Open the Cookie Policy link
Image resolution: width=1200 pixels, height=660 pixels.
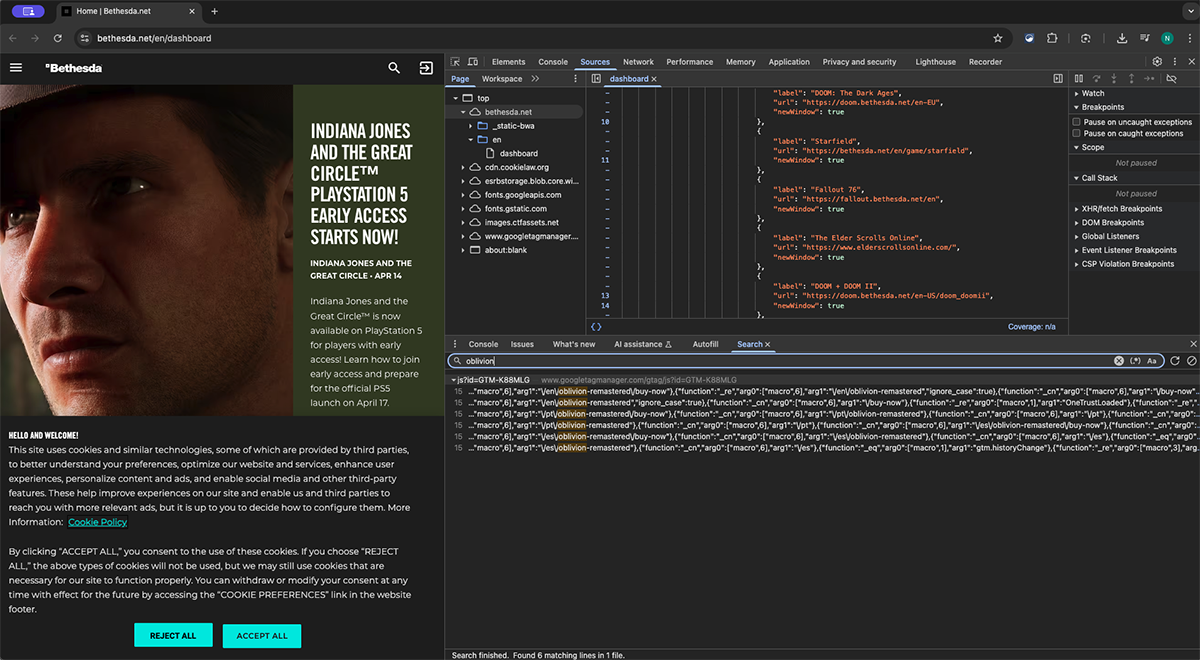[x=97, y=522]
